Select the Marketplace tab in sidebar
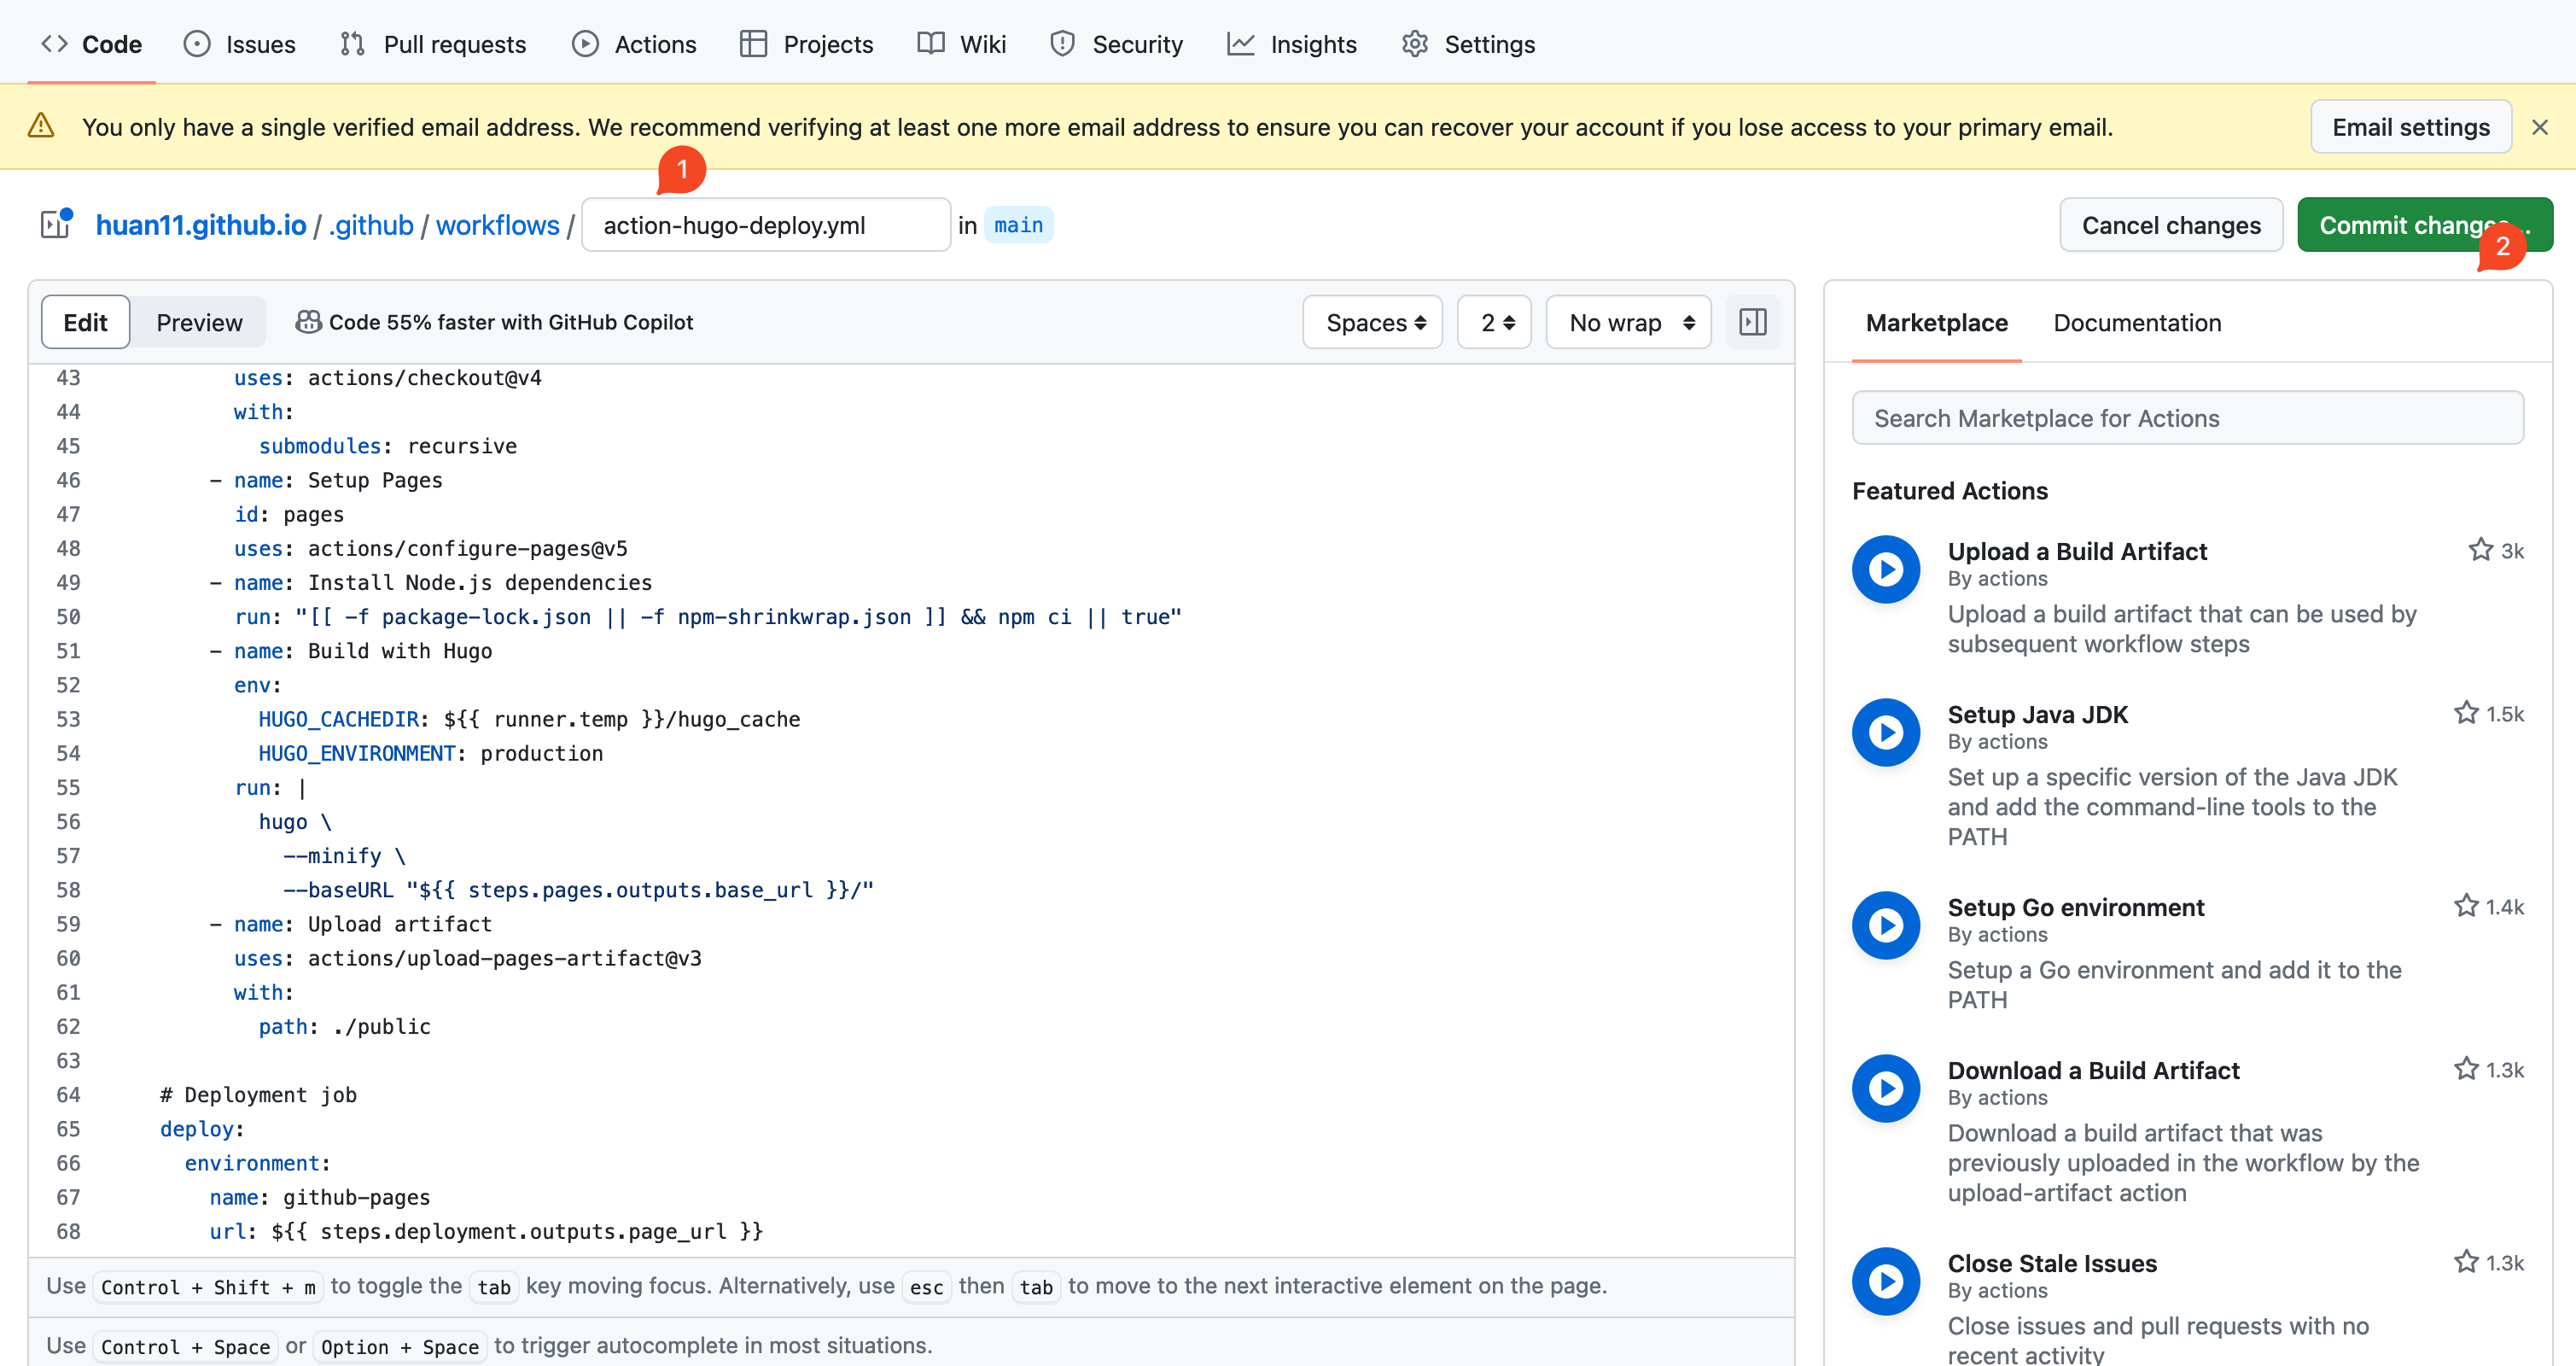 click(x=1936, y=322)
